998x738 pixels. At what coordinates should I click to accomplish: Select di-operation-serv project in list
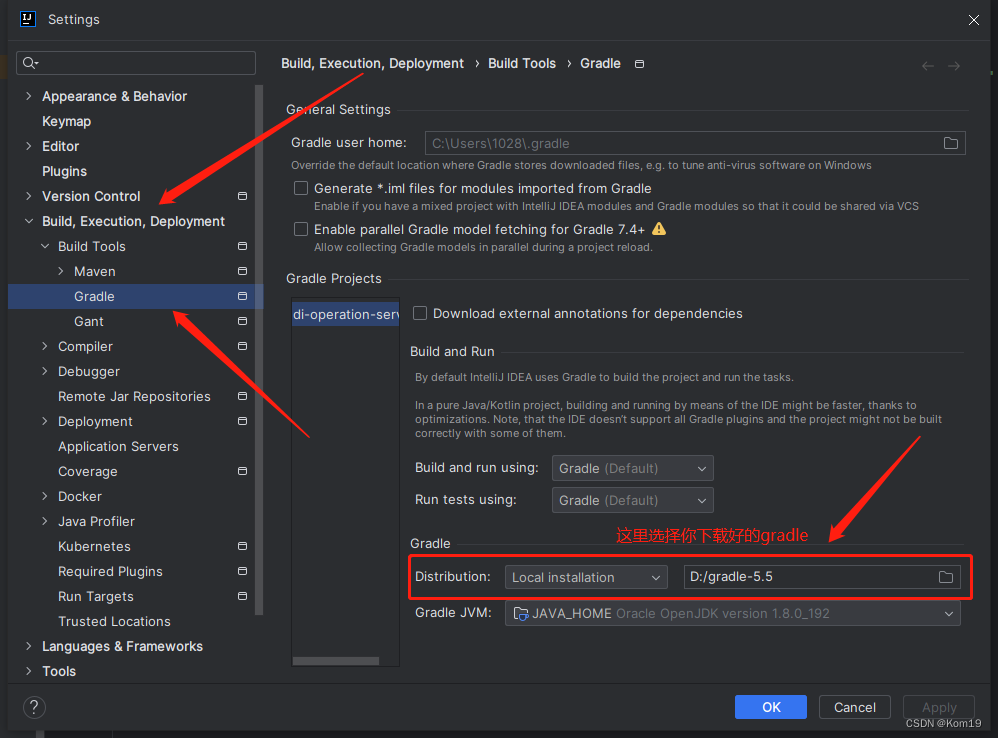tap(346, 314)
